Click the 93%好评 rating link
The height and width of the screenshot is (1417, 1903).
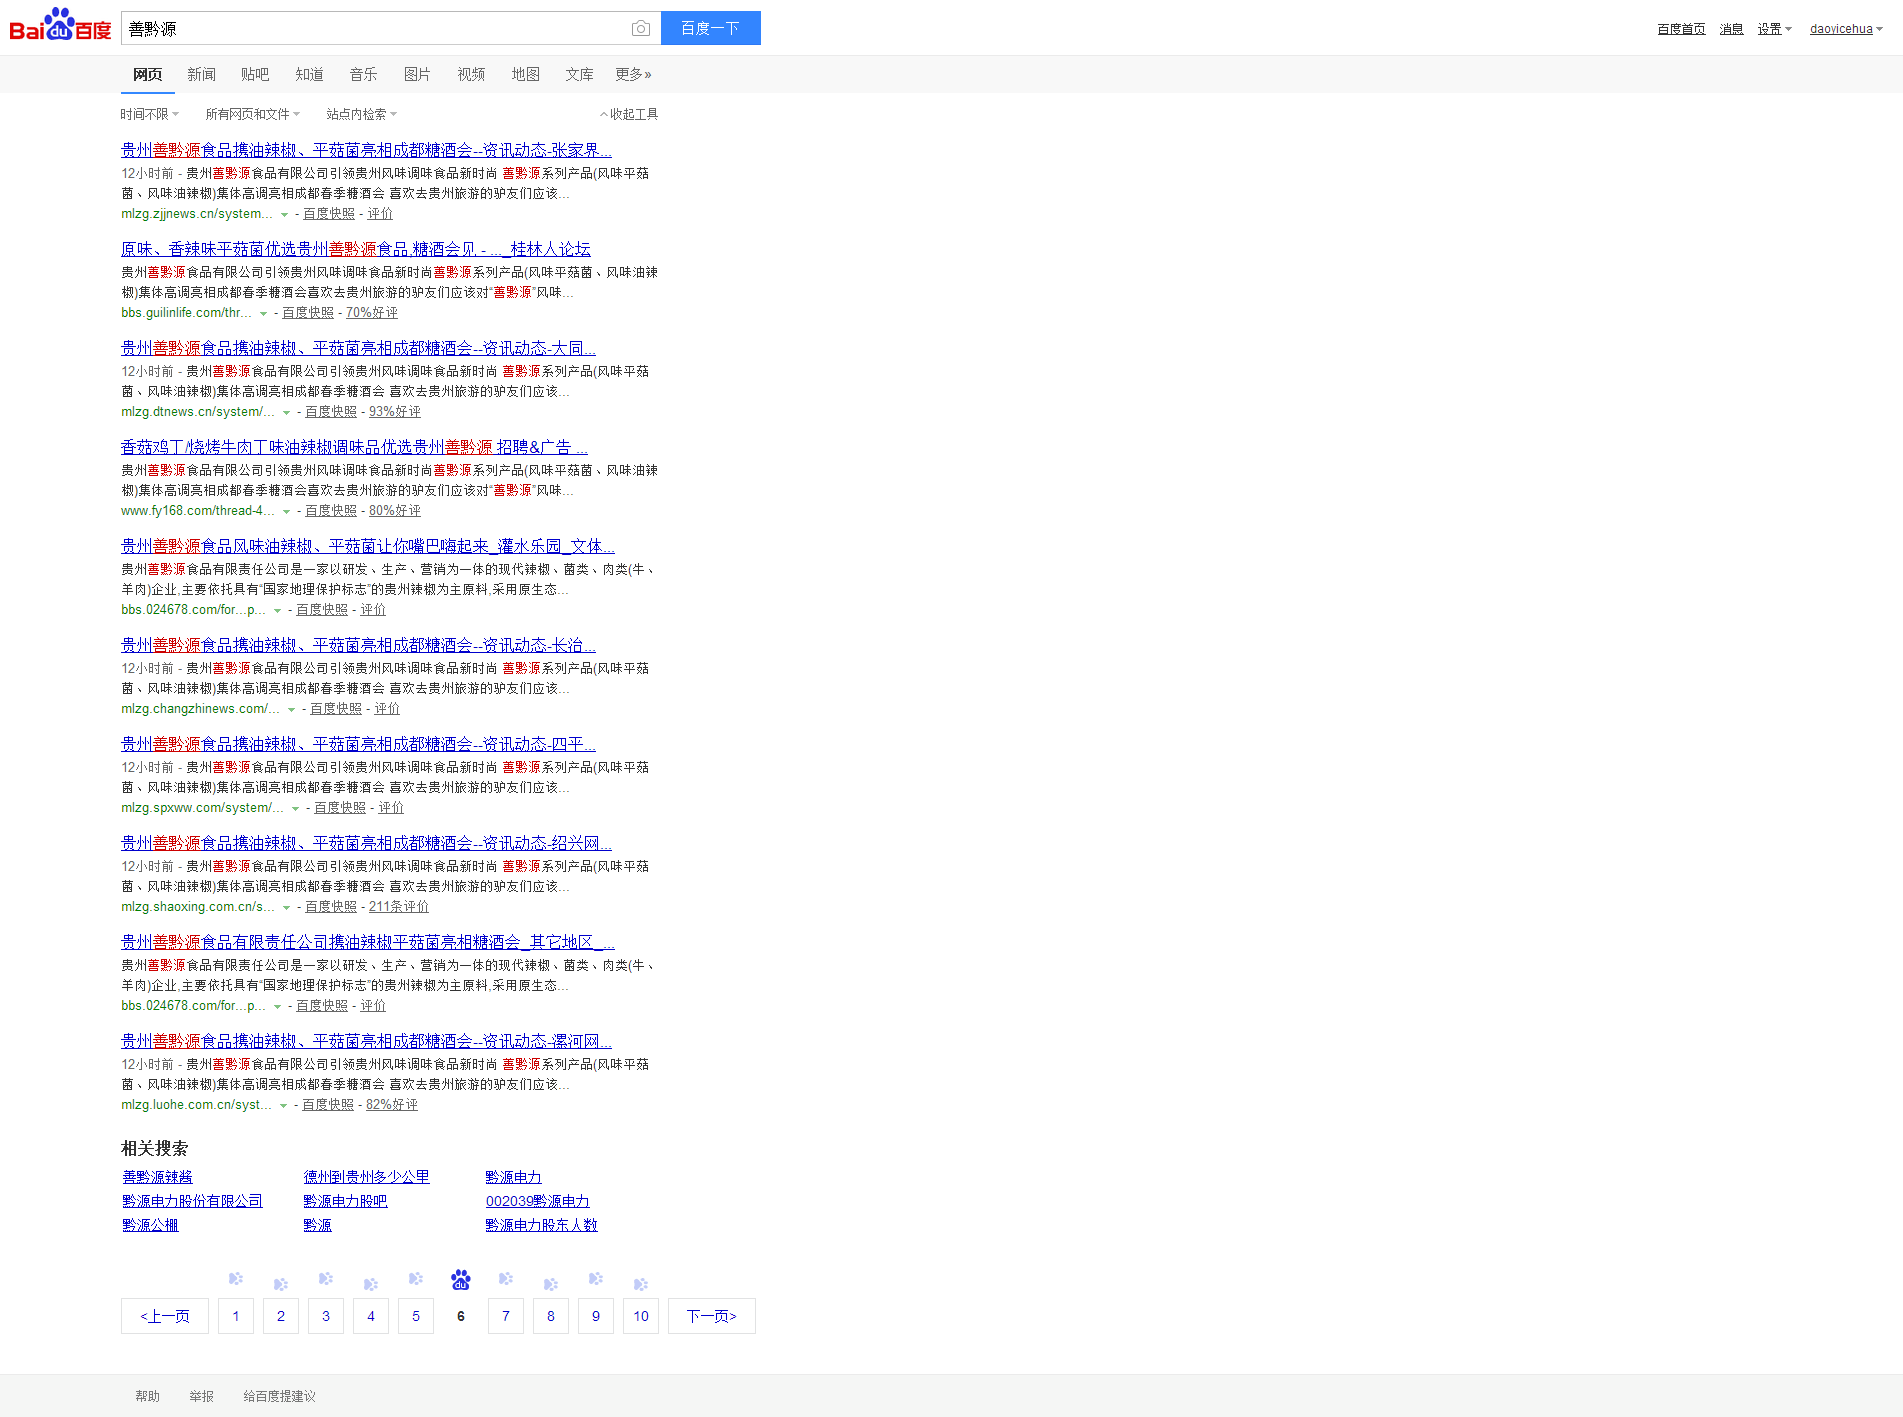coord(395,412)
